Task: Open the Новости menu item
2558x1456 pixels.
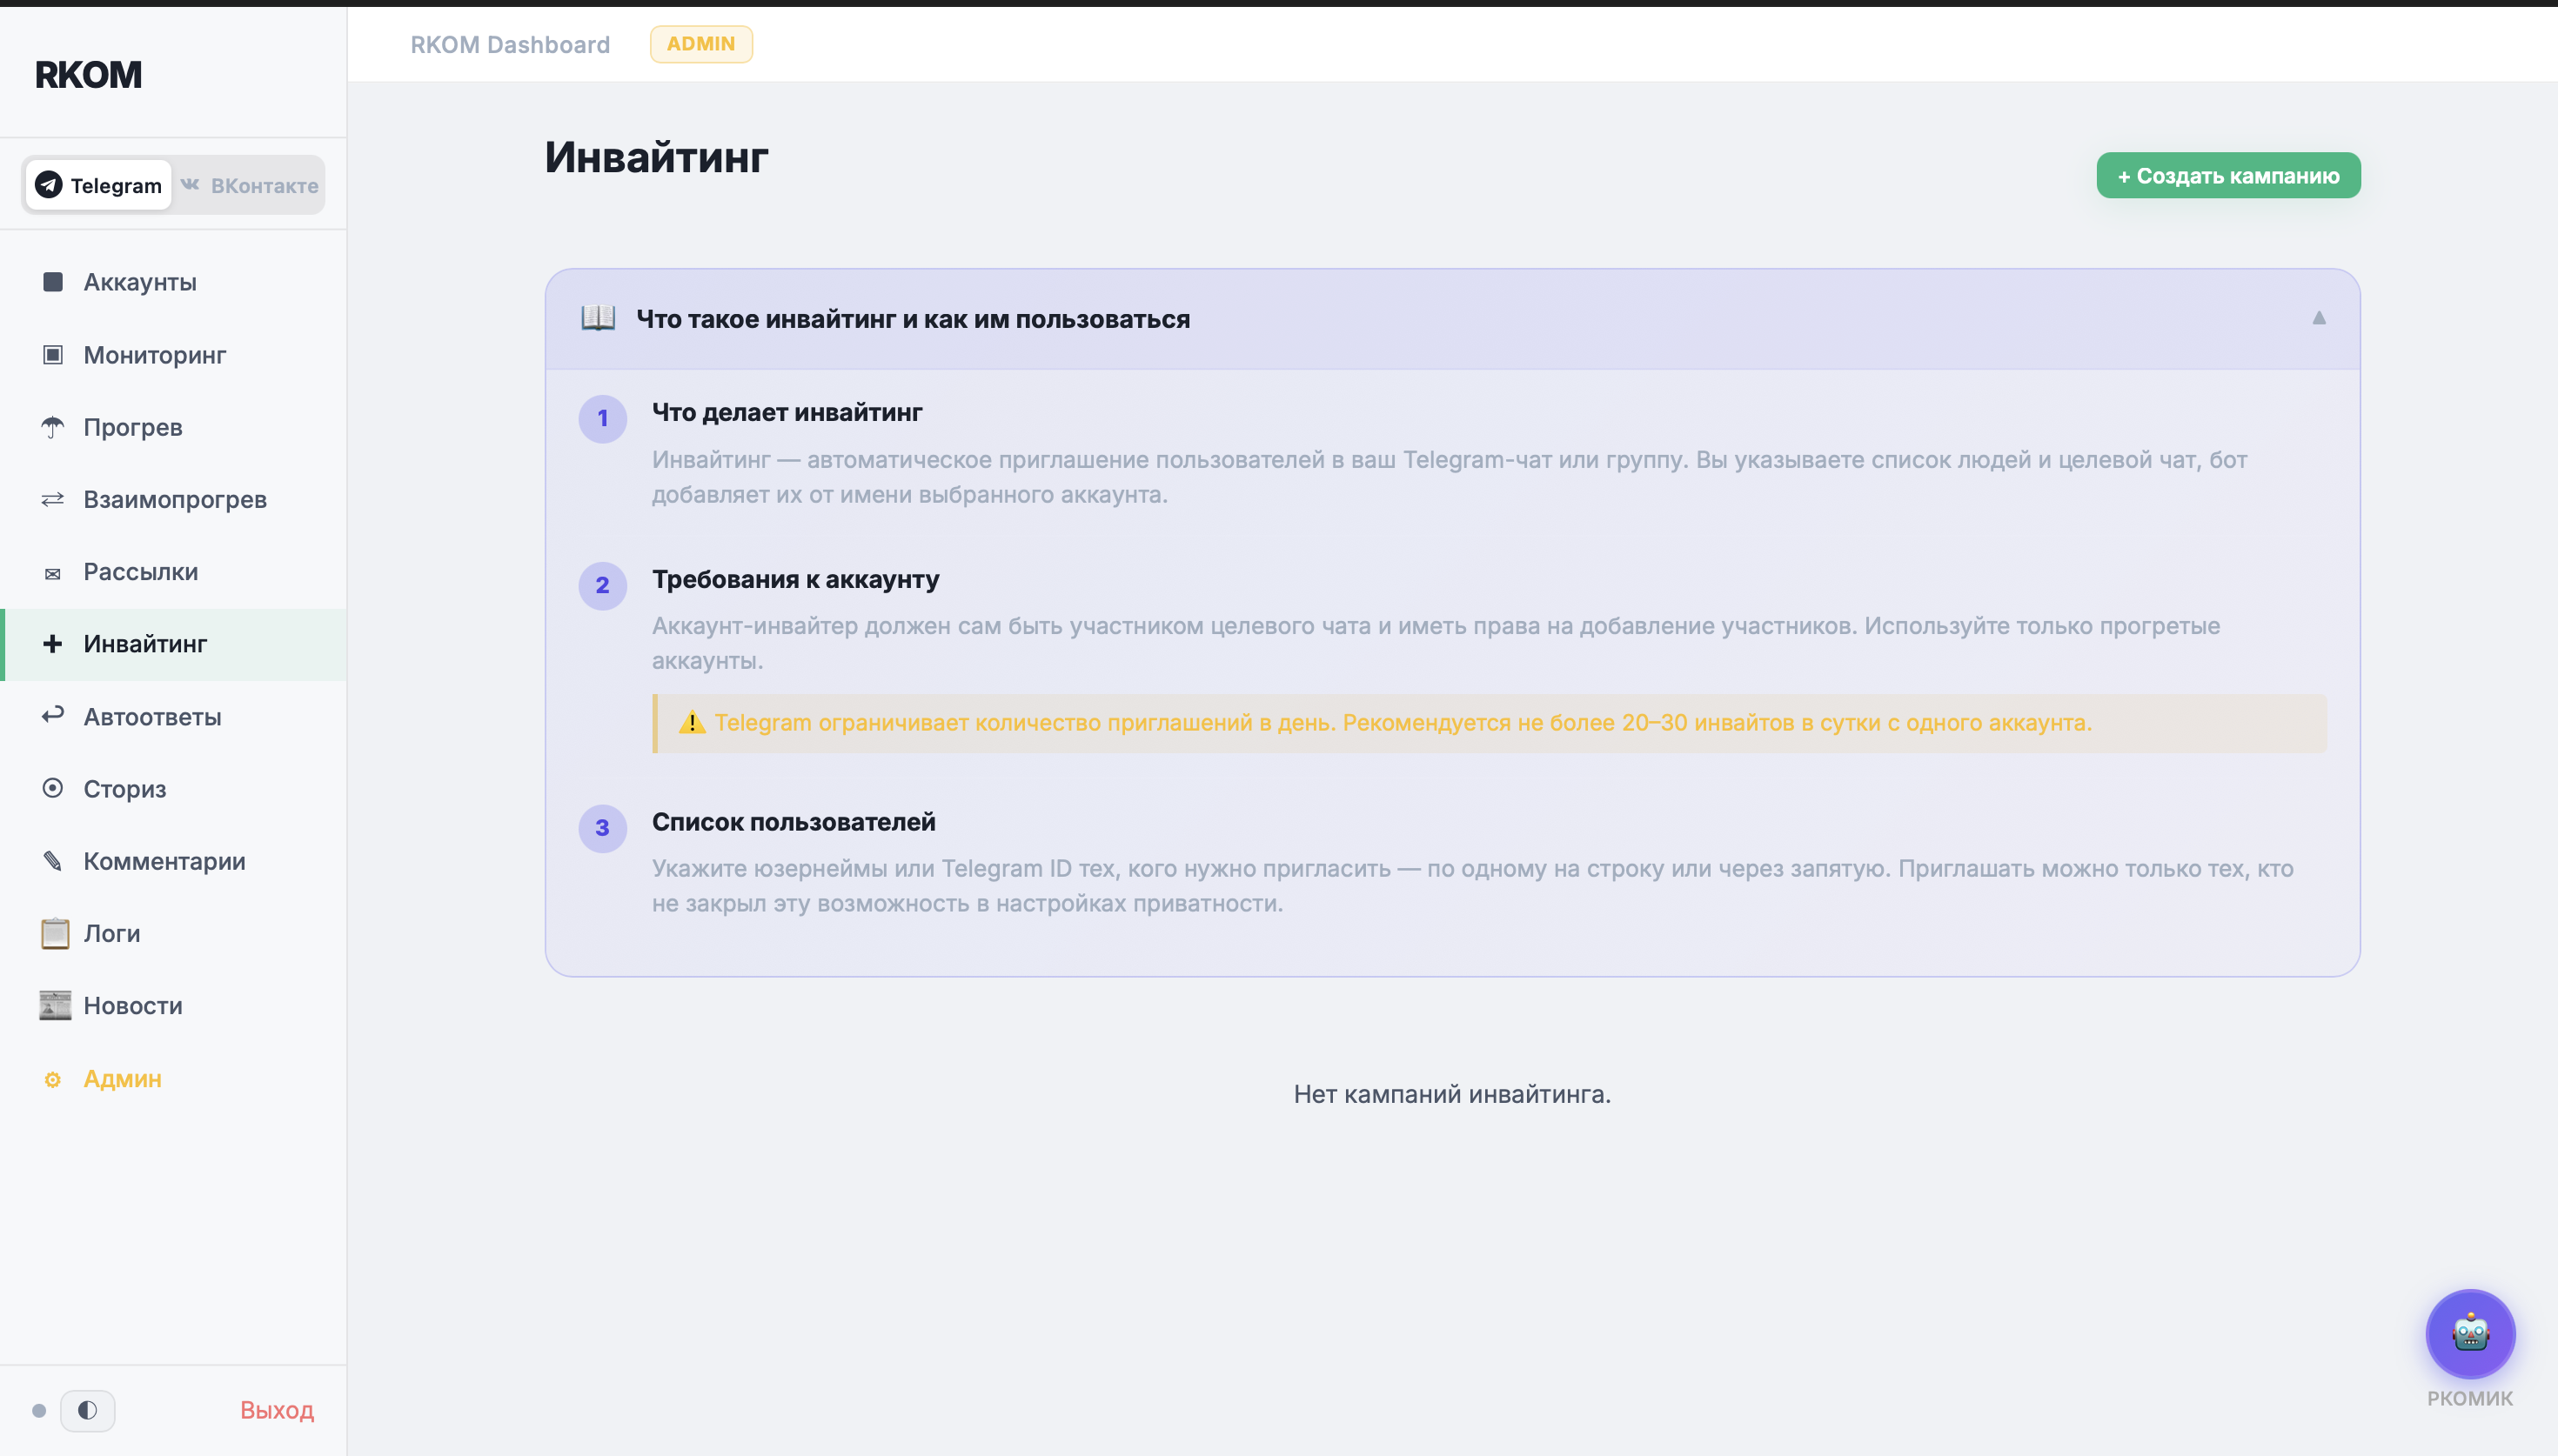Action: (x=174, y=1005)
